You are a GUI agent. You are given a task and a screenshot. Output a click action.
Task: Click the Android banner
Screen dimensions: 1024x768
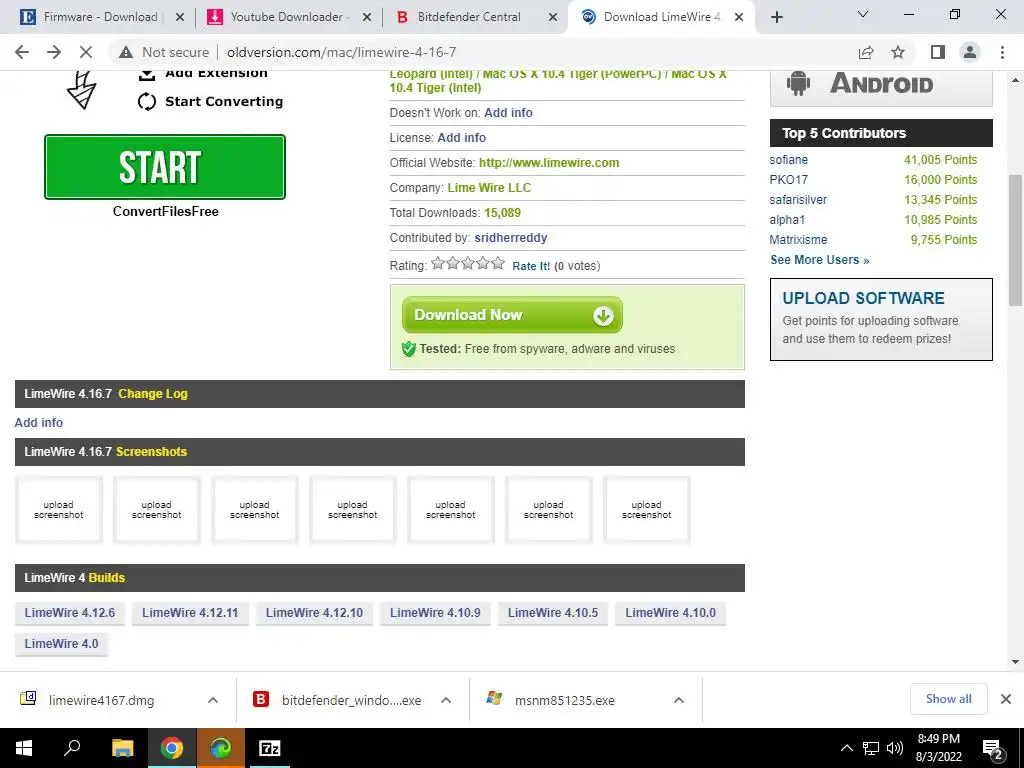coord(881,87)
